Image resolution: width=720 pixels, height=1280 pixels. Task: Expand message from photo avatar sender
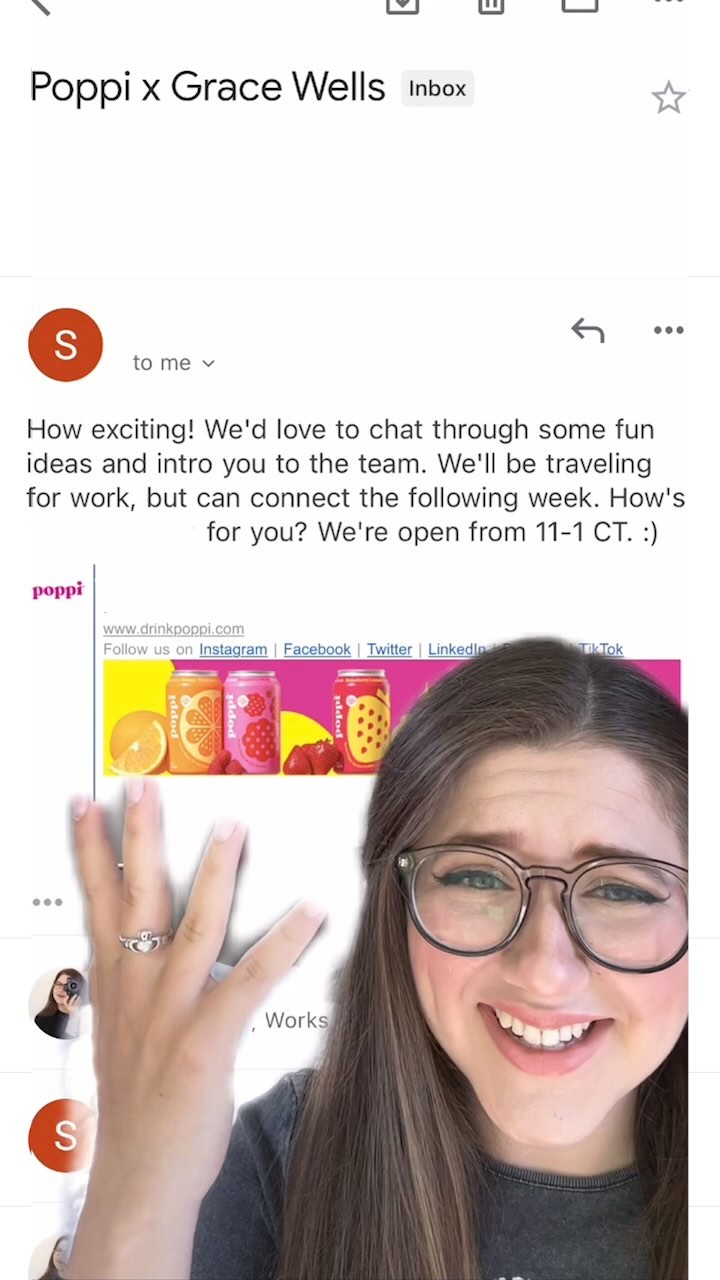coord(58,1003)
